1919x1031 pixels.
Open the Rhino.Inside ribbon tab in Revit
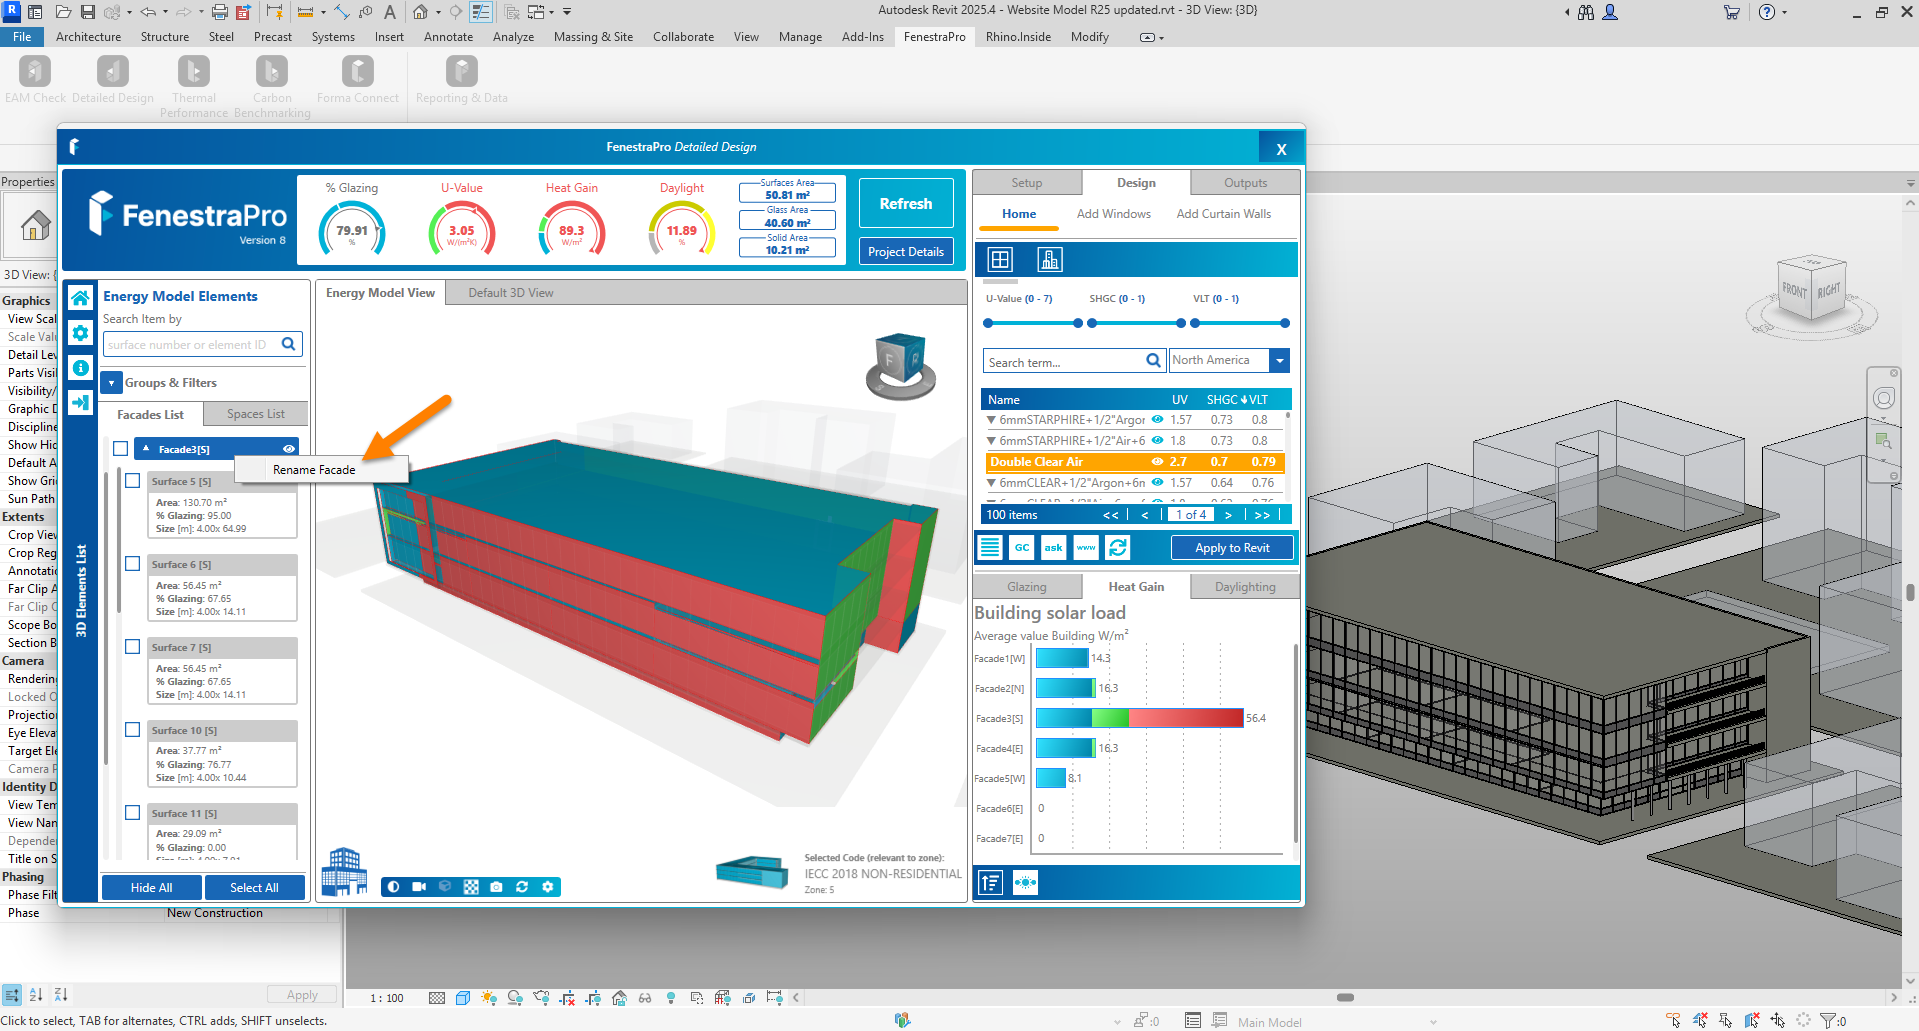pos(1018,37)
